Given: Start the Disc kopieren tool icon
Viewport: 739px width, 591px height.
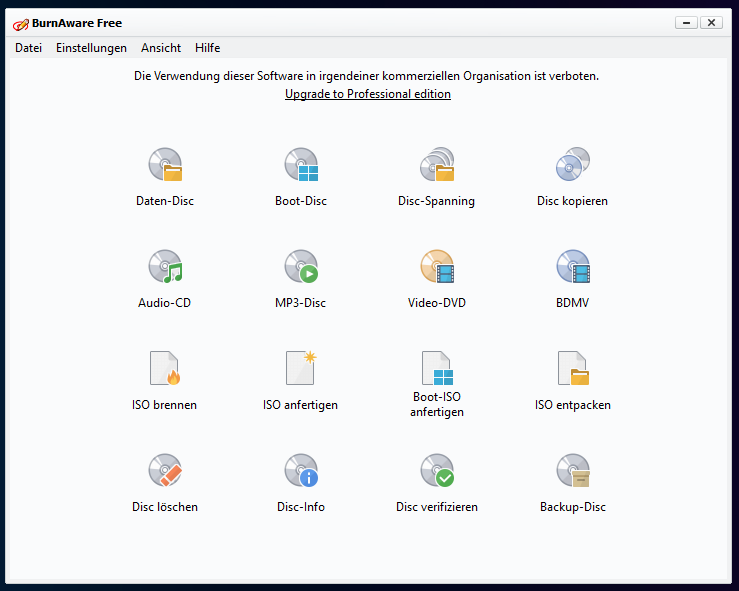Looking at the screenshot, I should pyautogui.click(x=573, y=164).
